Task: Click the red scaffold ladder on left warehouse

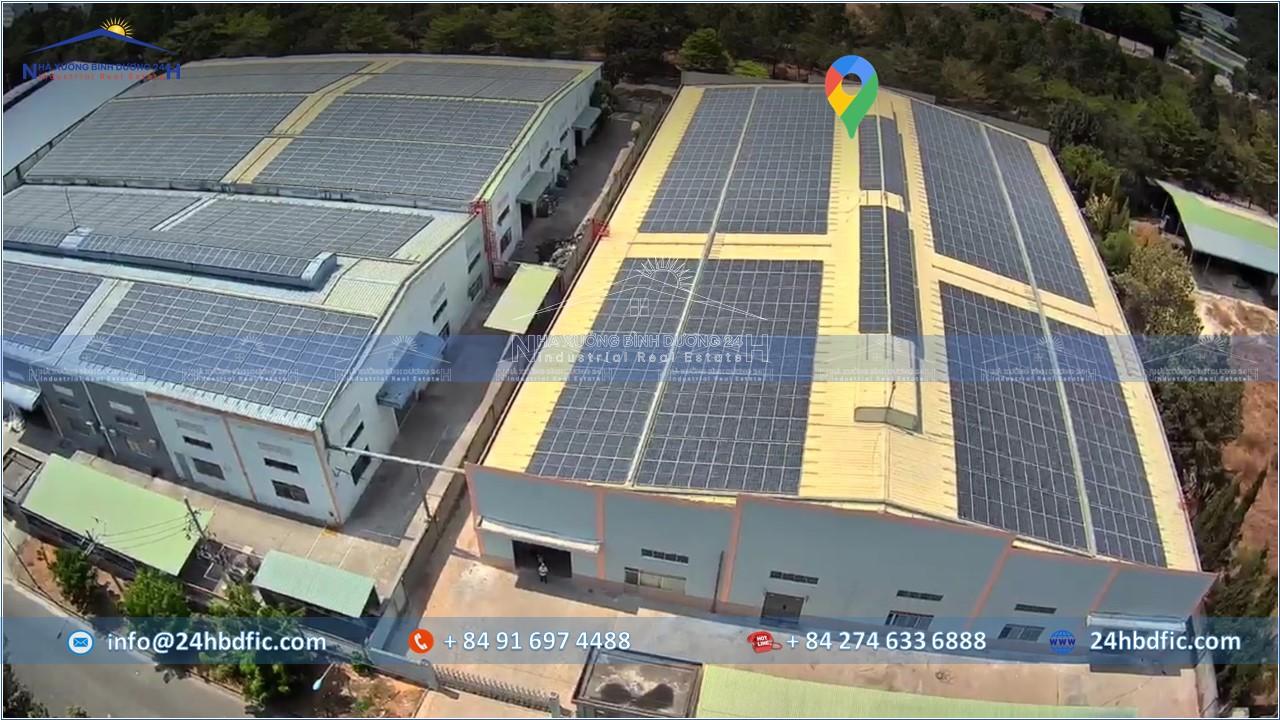Action: [487, 232]
